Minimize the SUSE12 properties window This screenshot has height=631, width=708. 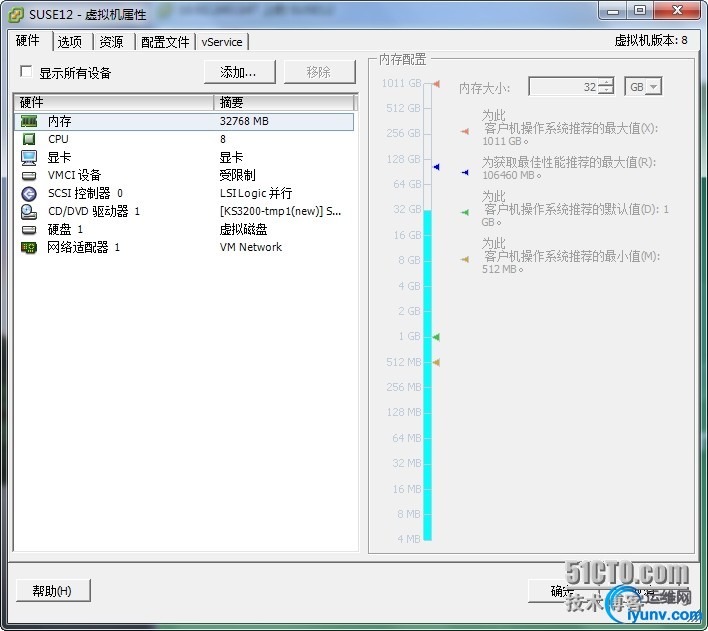(x=613, y=10)
